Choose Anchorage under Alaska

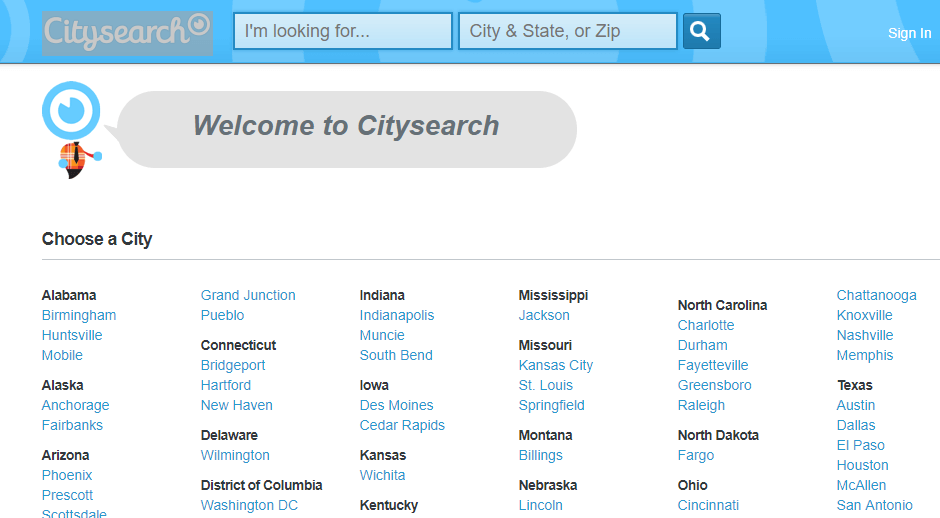pyautogui.click(x=76, y=405)
